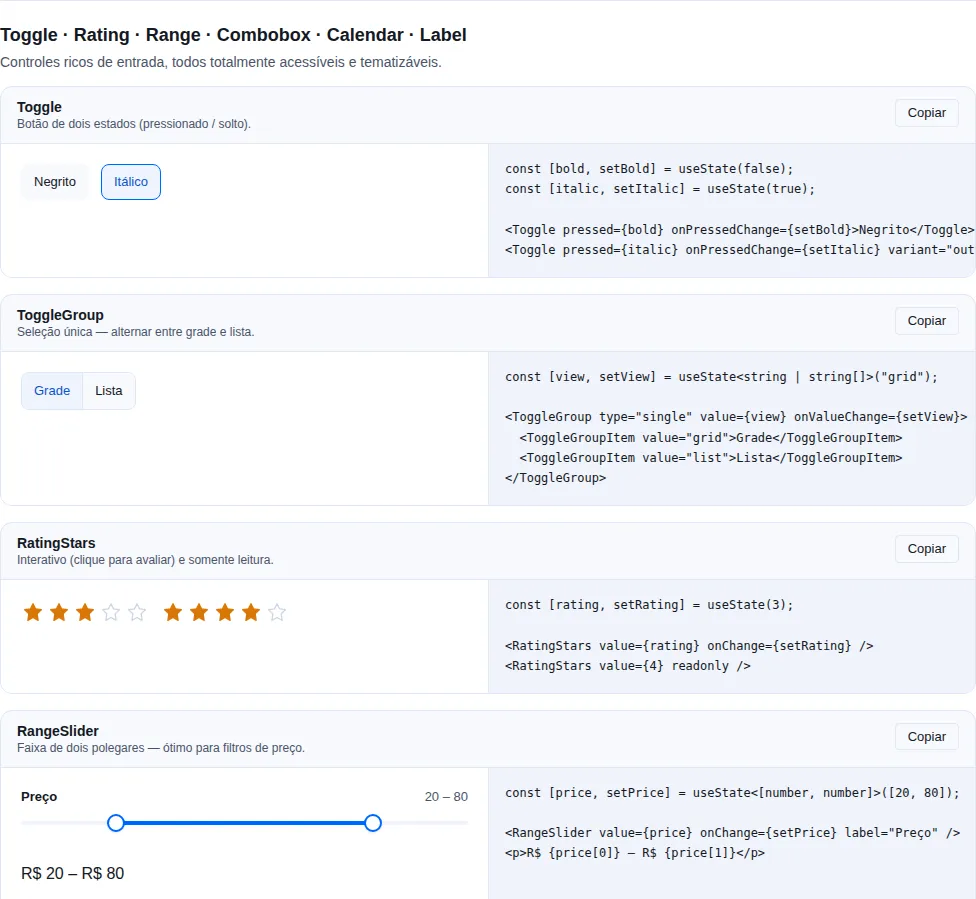This screenshot has height=899, width=976.
Task: Click the third filled star in the interactive rating
Action: (85, 613)
